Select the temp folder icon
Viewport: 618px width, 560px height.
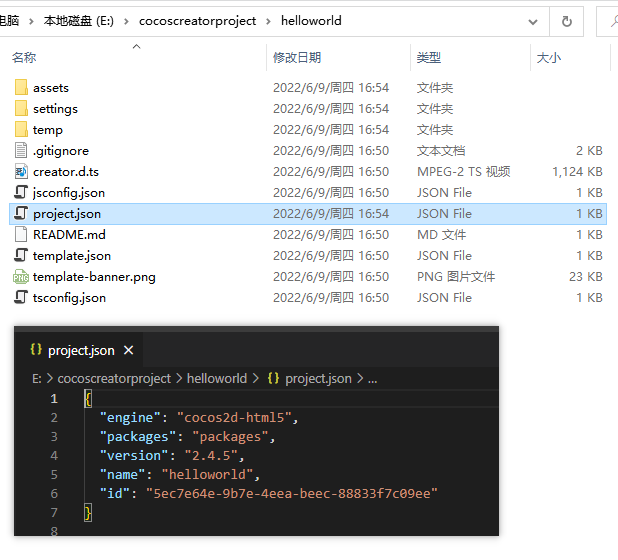[x=21, y=130]
